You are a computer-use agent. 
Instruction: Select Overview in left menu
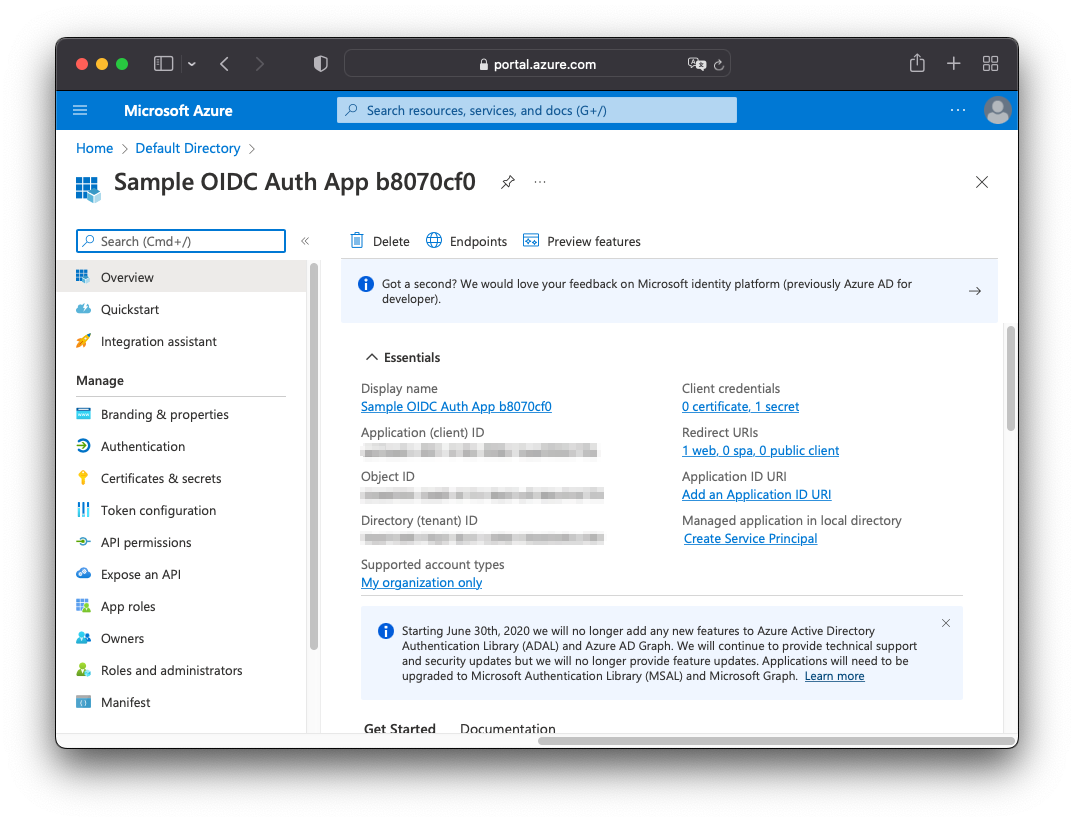[182, 277]
